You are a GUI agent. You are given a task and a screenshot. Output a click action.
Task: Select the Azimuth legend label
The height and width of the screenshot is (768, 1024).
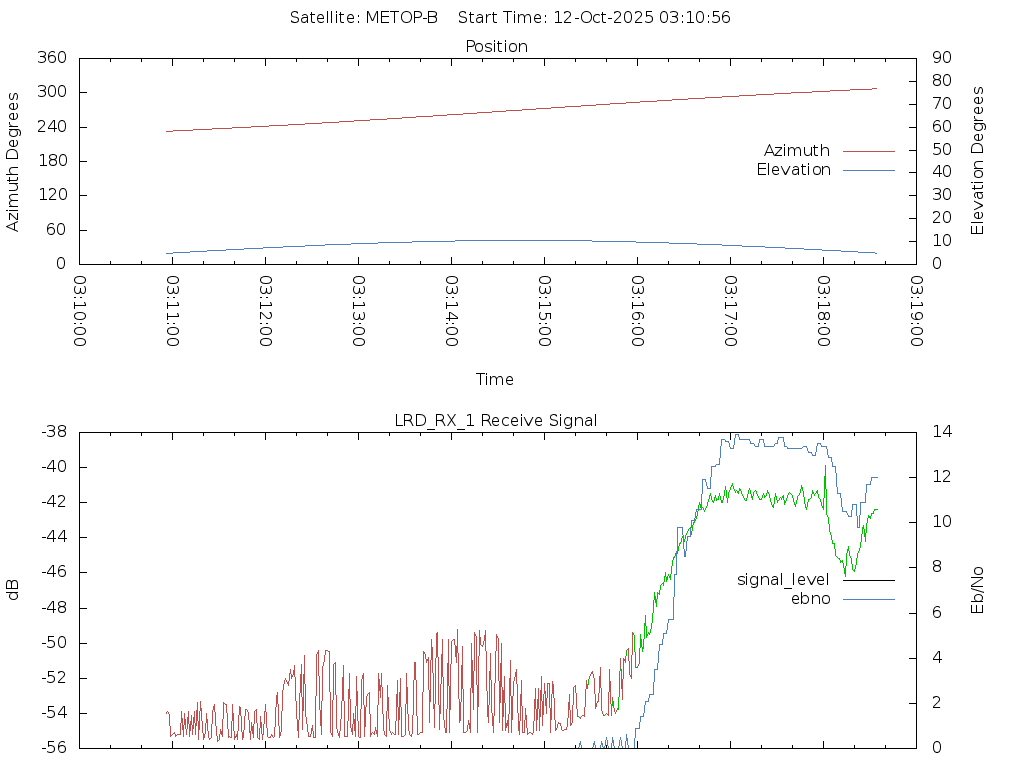796,151
